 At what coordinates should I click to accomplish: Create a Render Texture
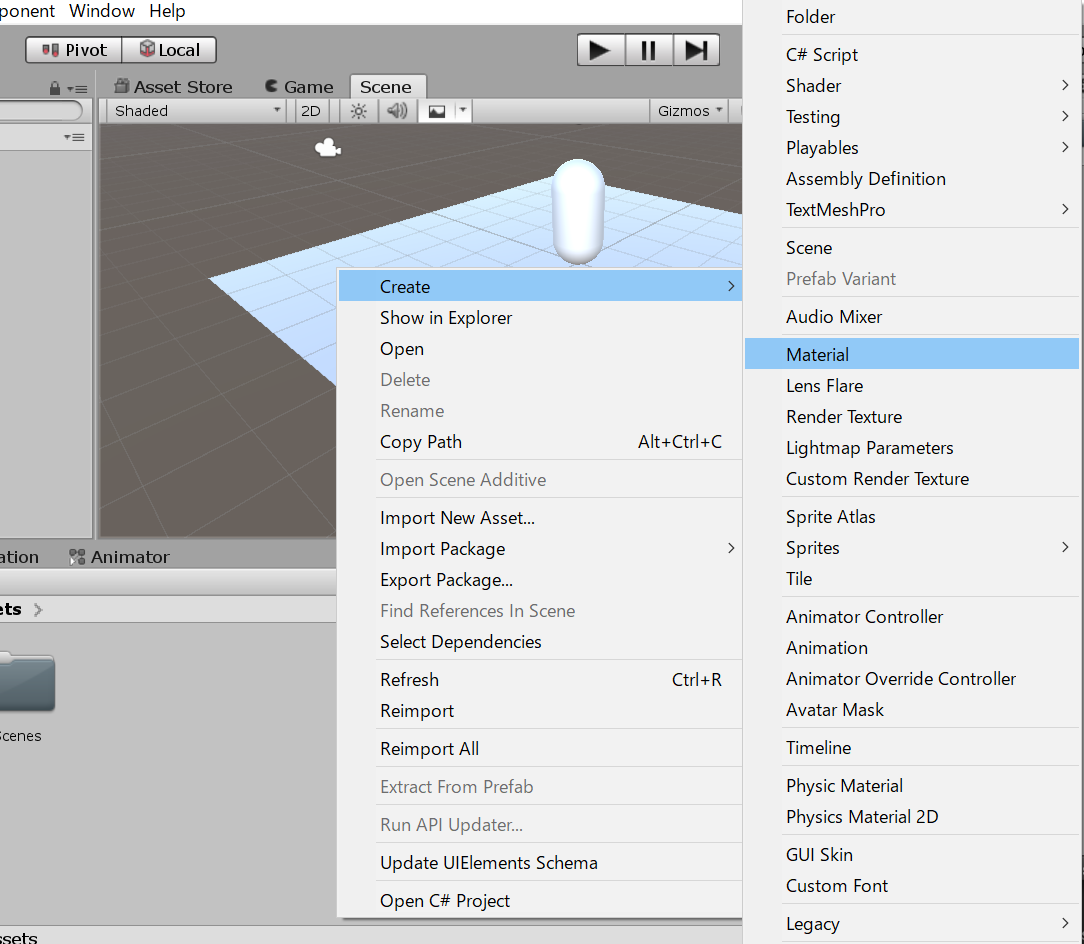(x=912, y=416)
